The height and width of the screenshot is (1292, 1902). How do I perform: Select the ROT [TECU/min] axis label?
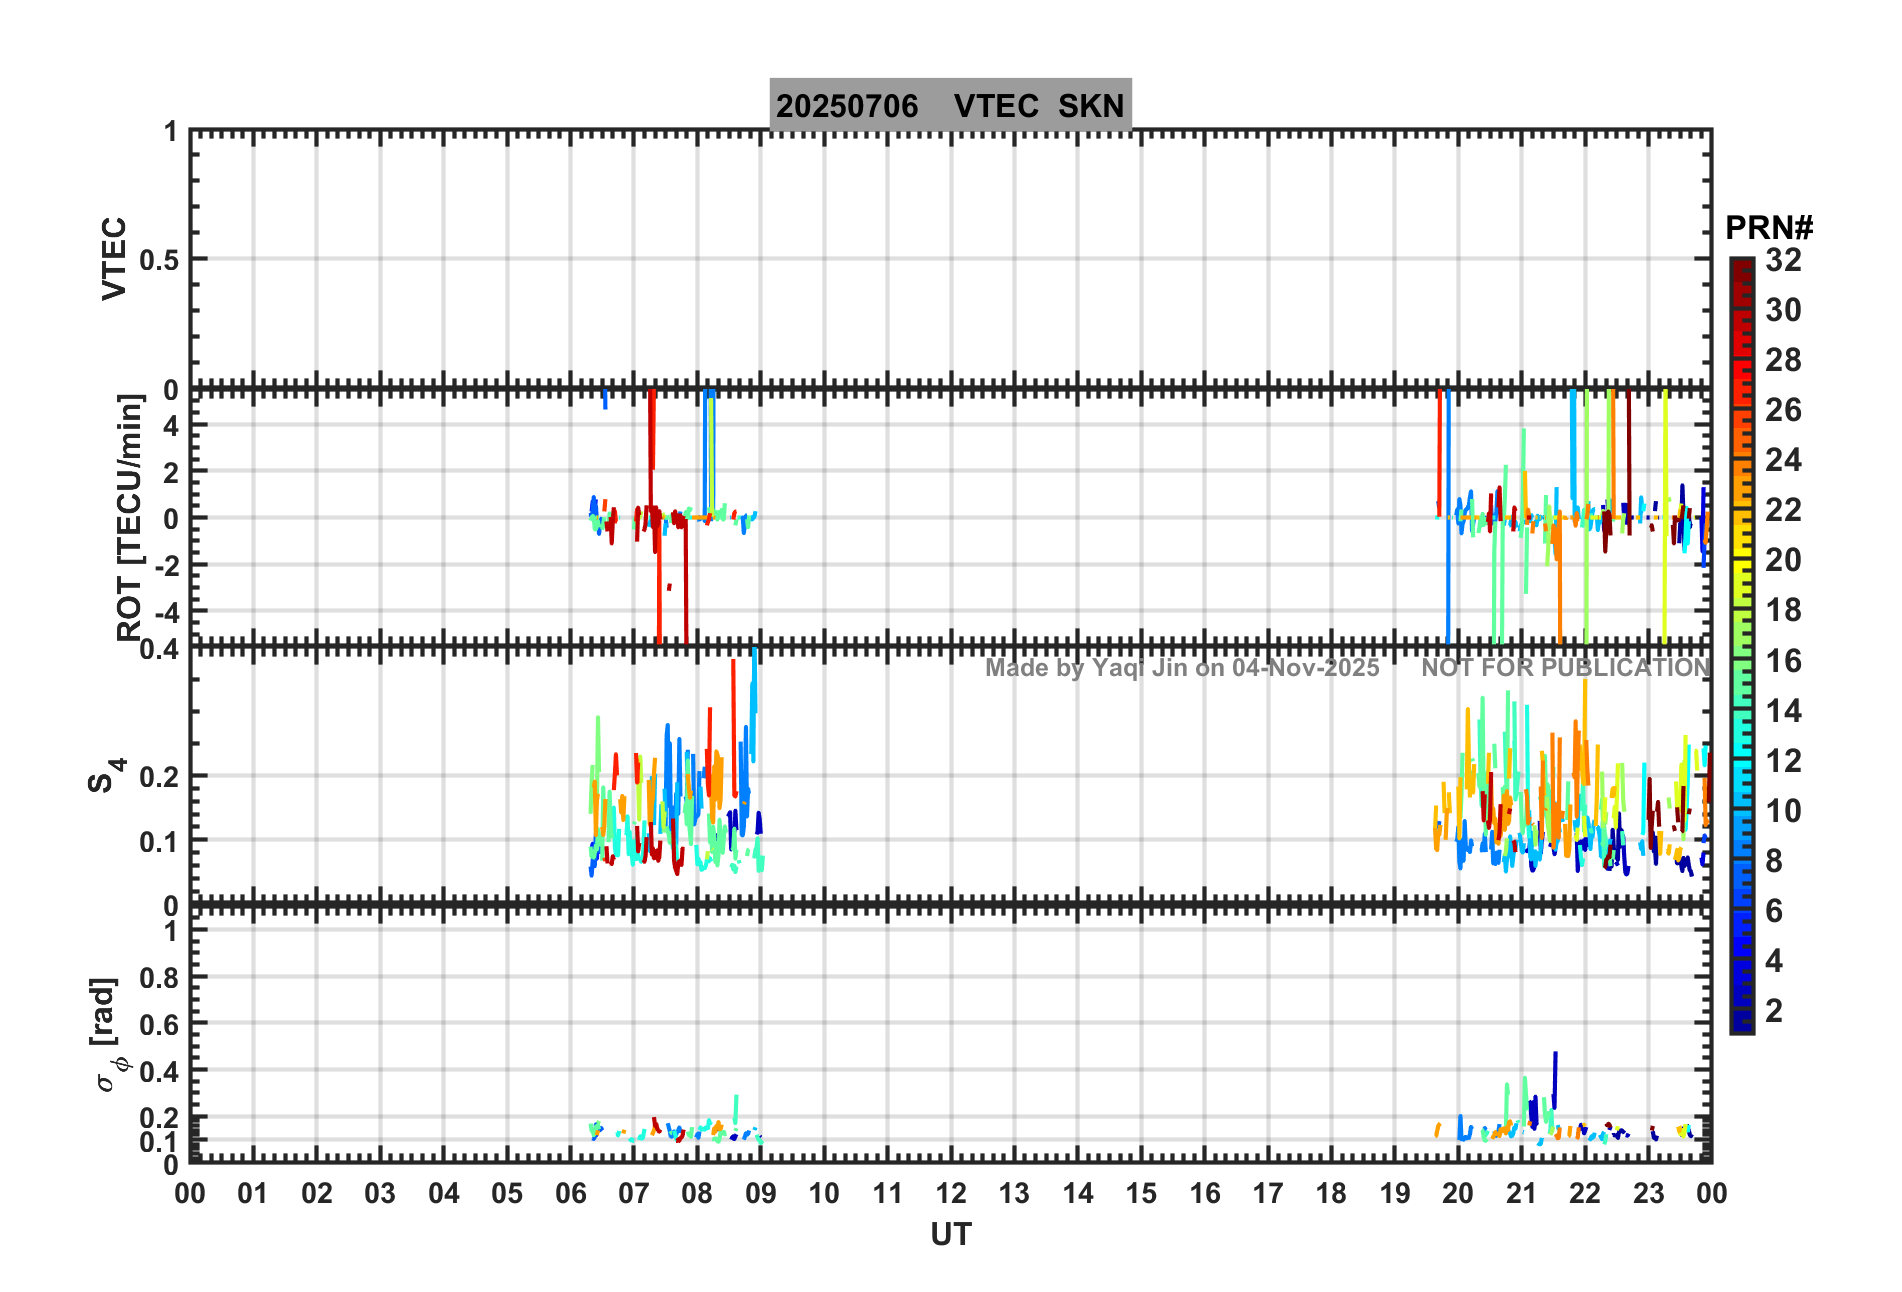click(129, 517)
